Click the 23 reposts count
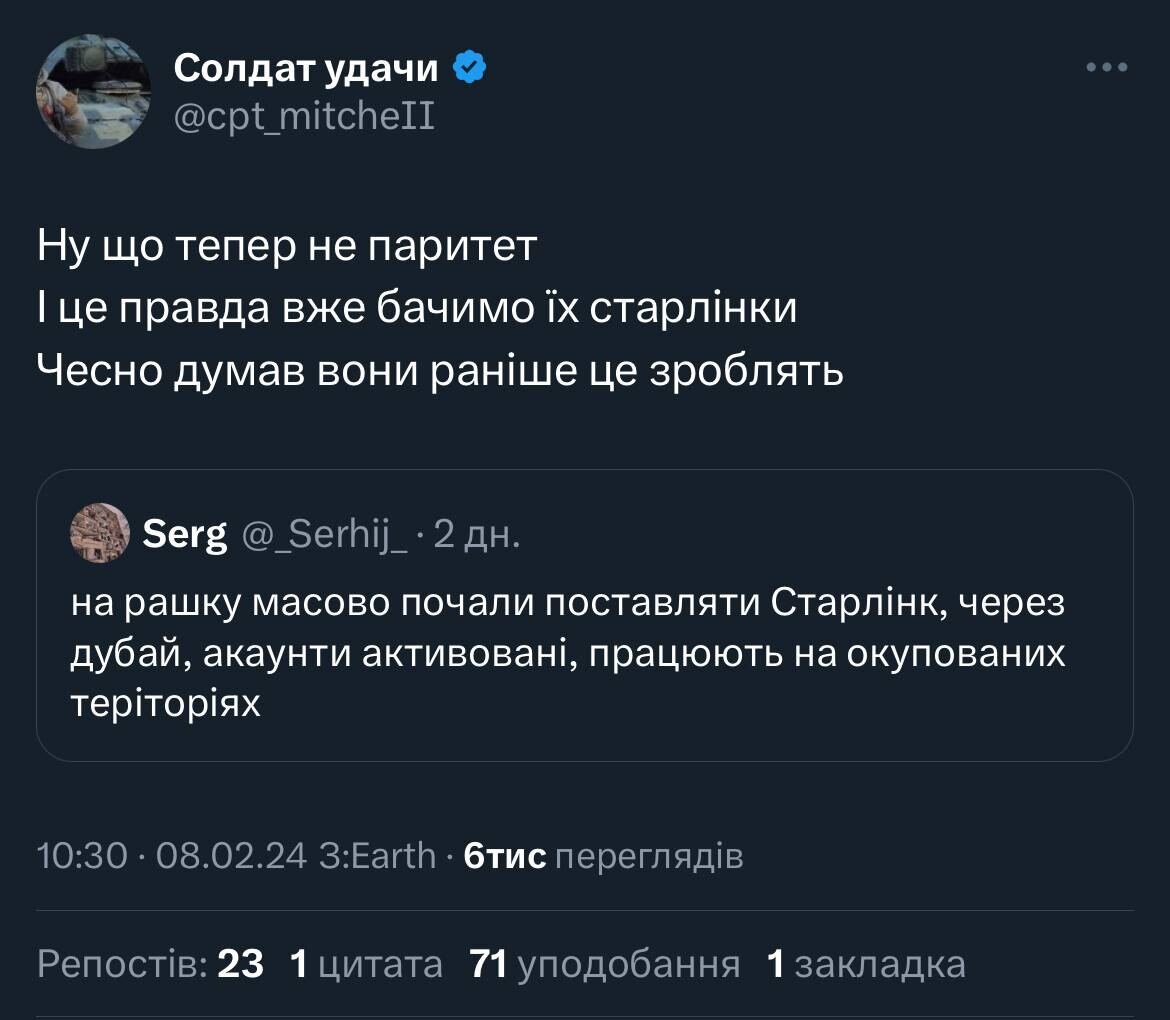 pos(240,964)
